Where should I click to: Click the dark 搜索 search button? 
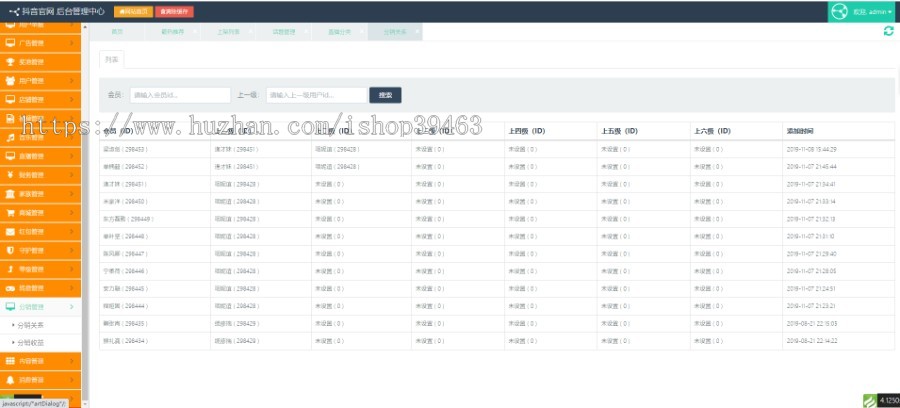385,95
